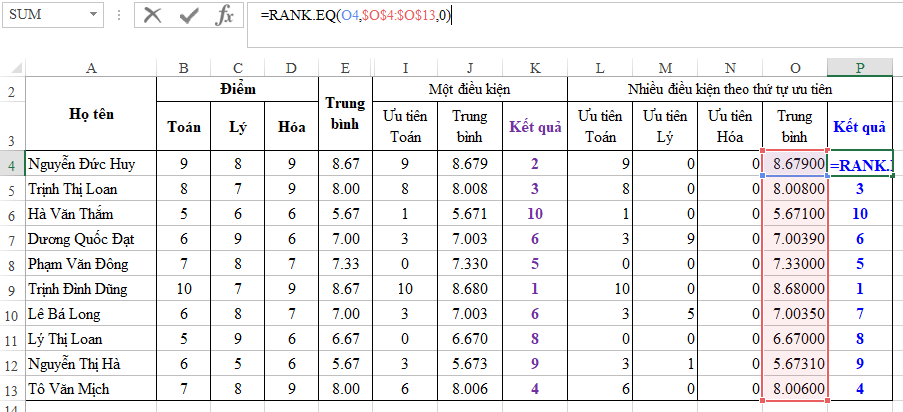The width and height of the screenshot is (903, 412).
Task: Click the Name Box showing SUM
Action: 45,16
